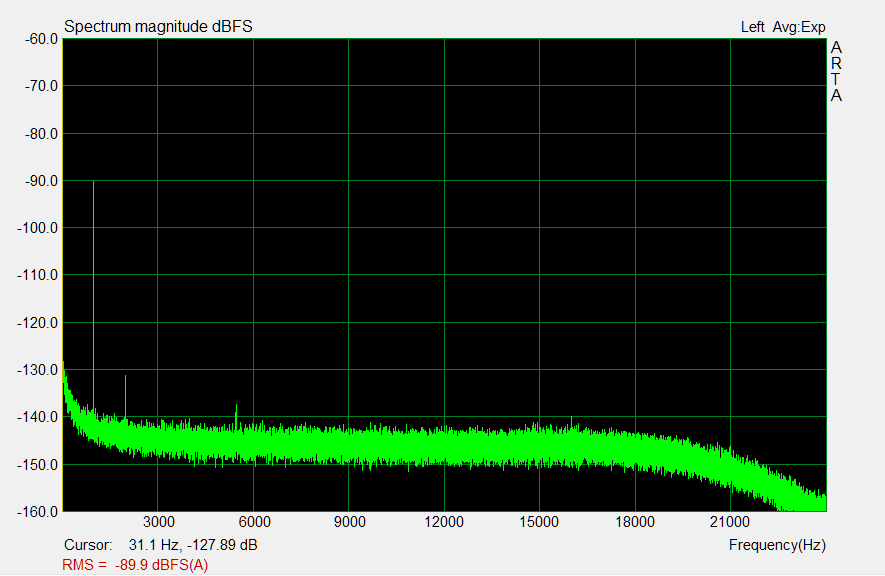Click the -140.0 y-axis label
Viewport: 885px width, 576px height.
pos(38,417)
